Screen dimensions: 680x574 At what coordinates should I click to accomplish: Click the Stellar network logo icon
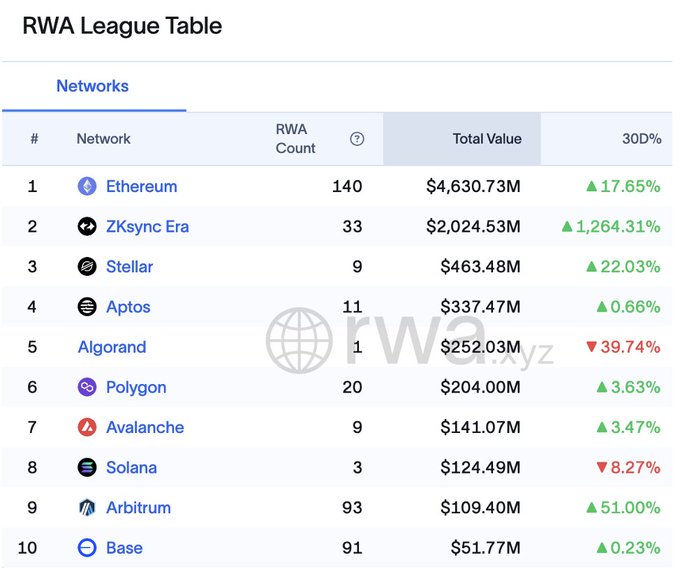(87, 266)
